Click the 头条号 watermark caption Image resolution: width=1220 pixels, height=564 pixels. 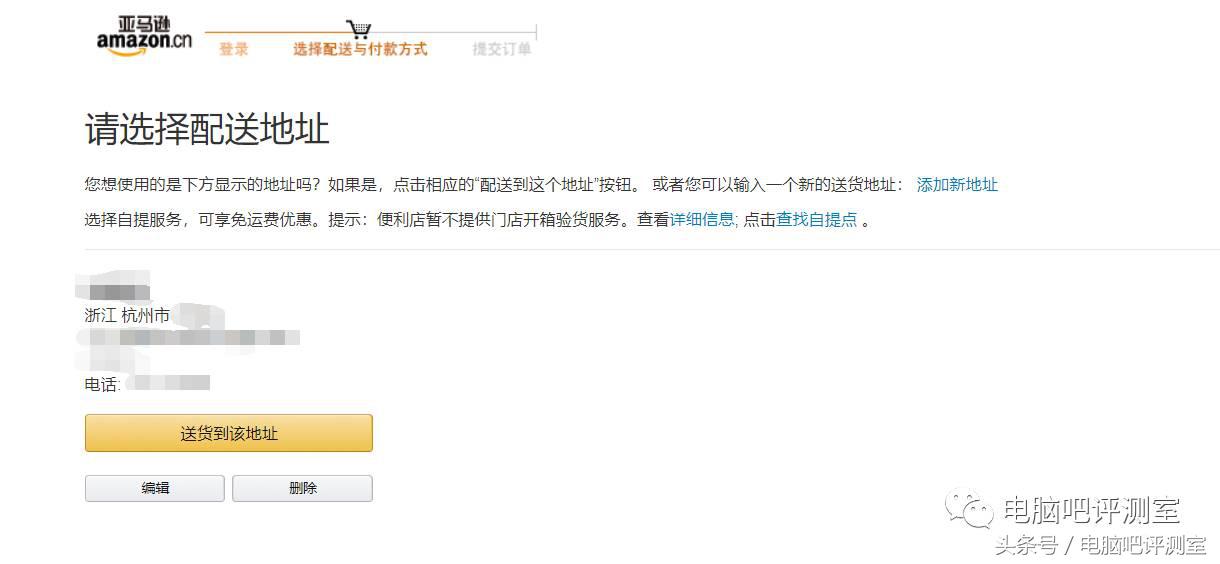click(x=1024, y=546)
